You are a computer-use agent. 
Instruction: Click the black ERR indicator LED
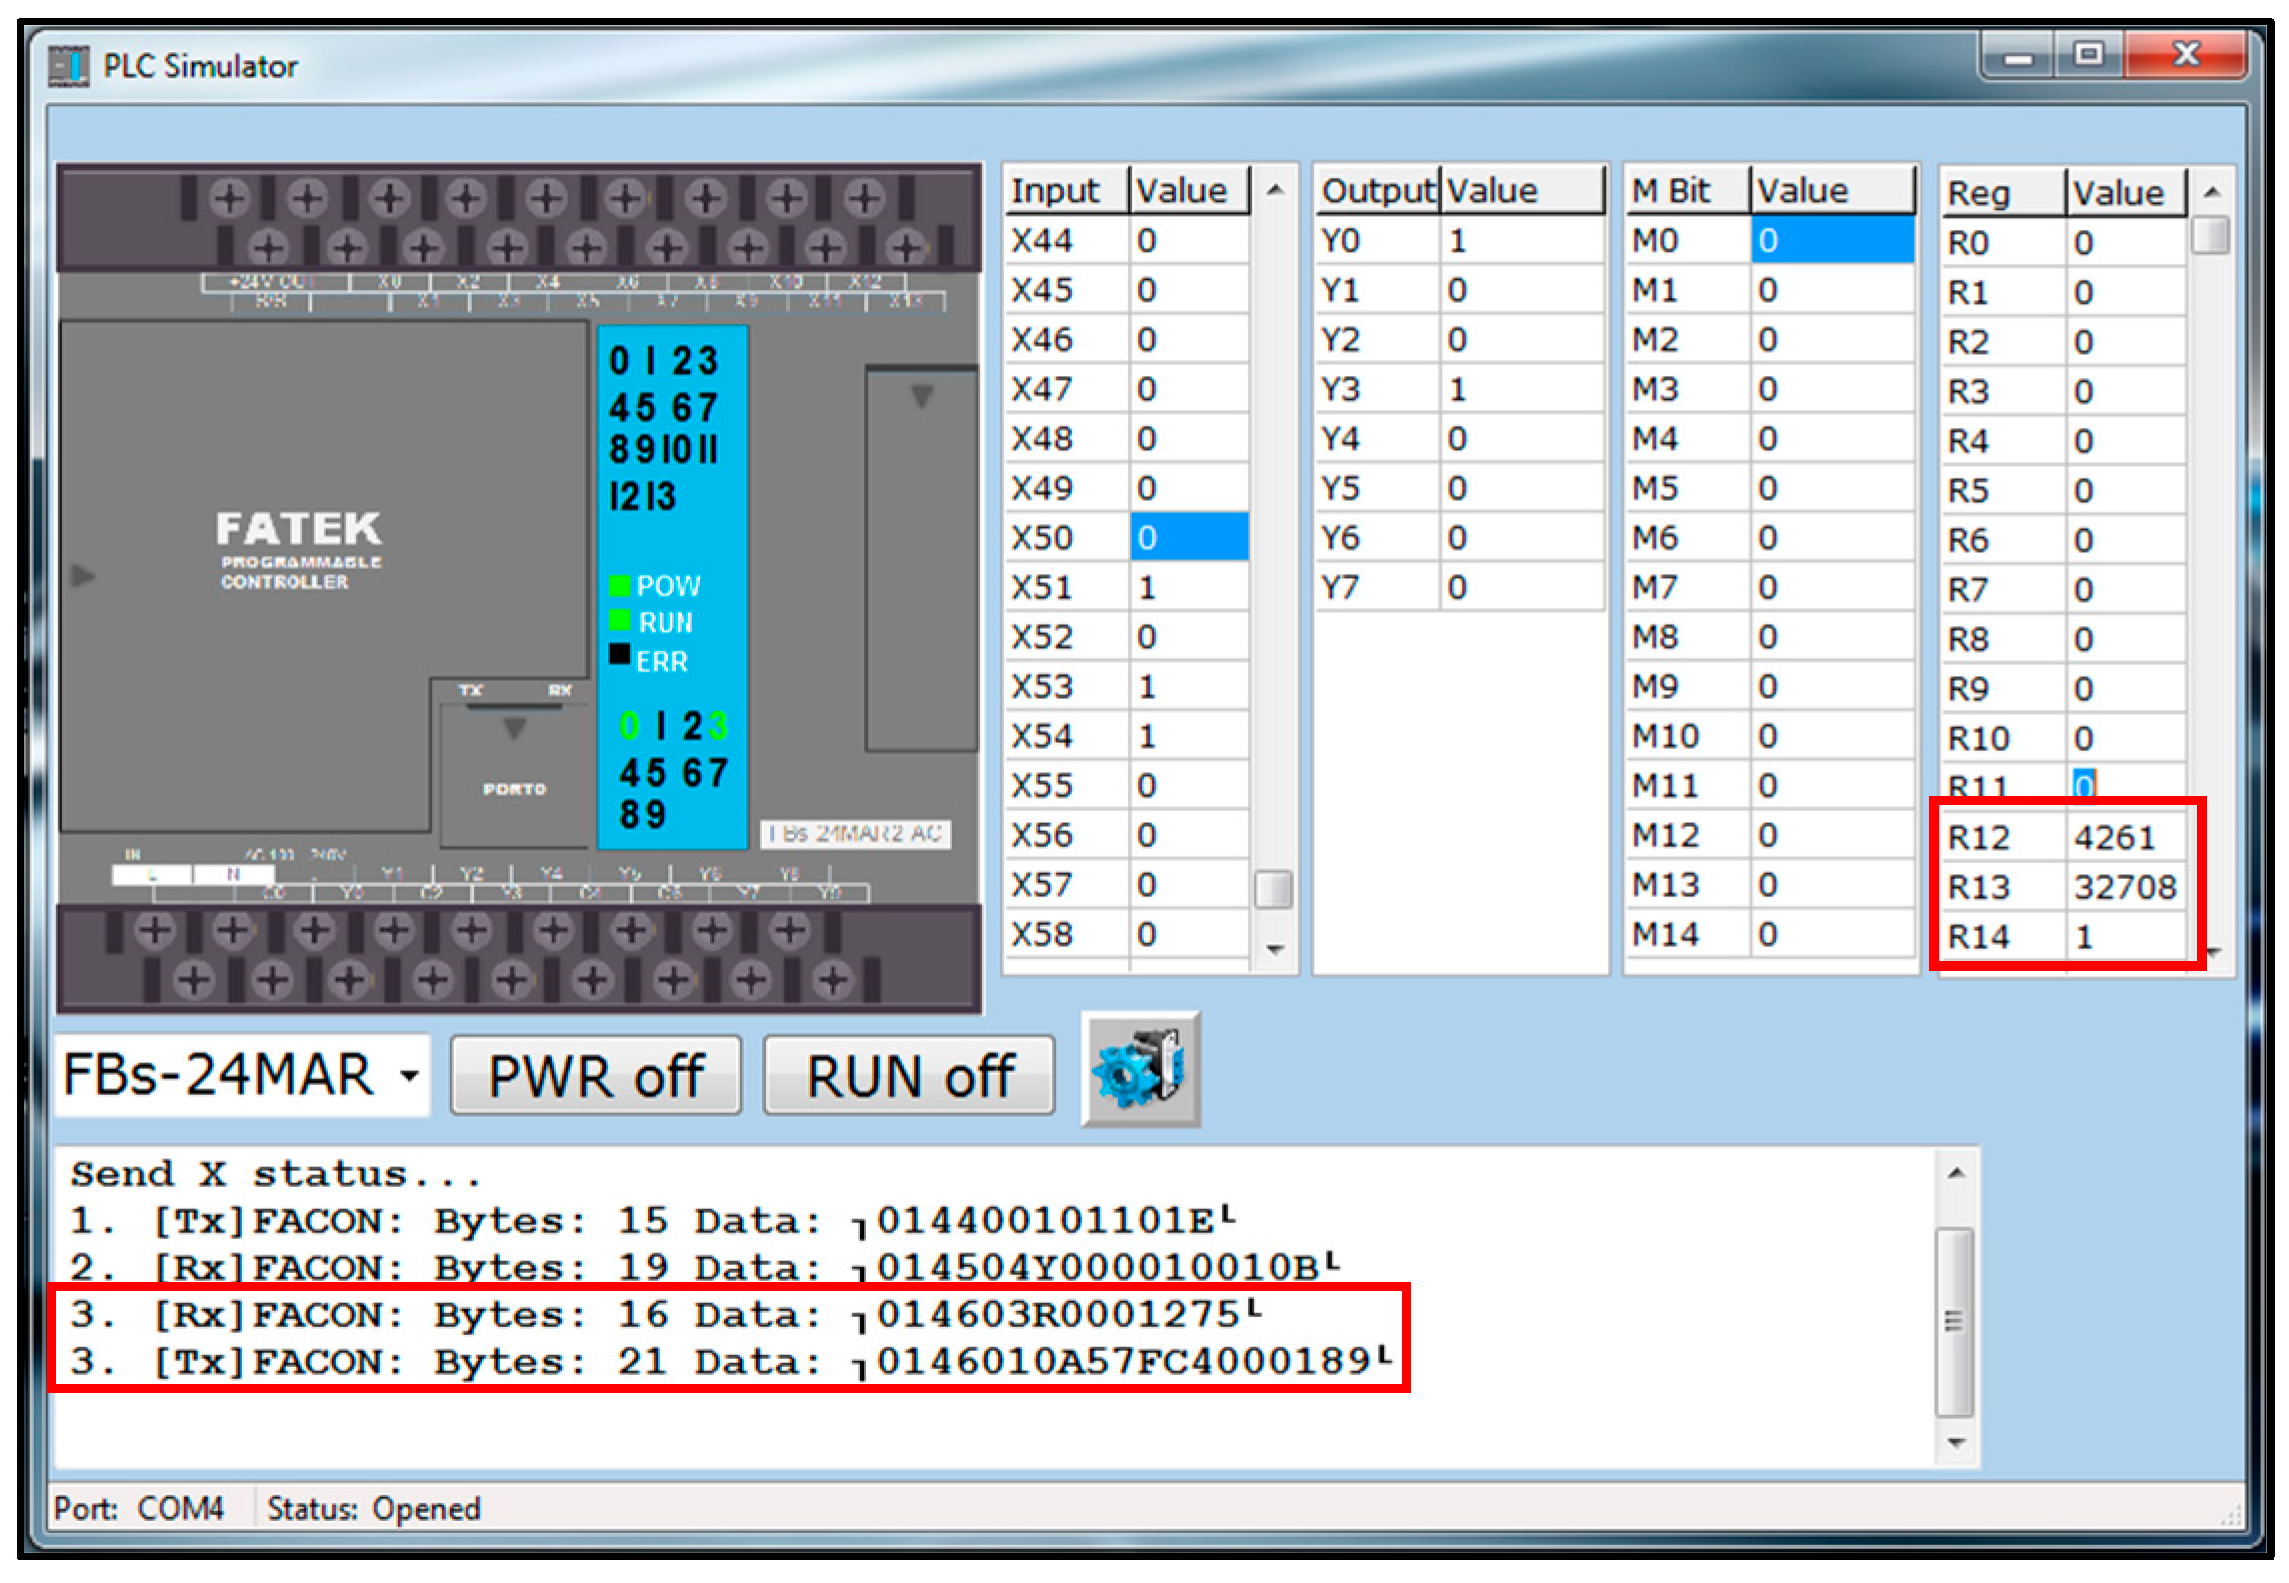(619, 655)
